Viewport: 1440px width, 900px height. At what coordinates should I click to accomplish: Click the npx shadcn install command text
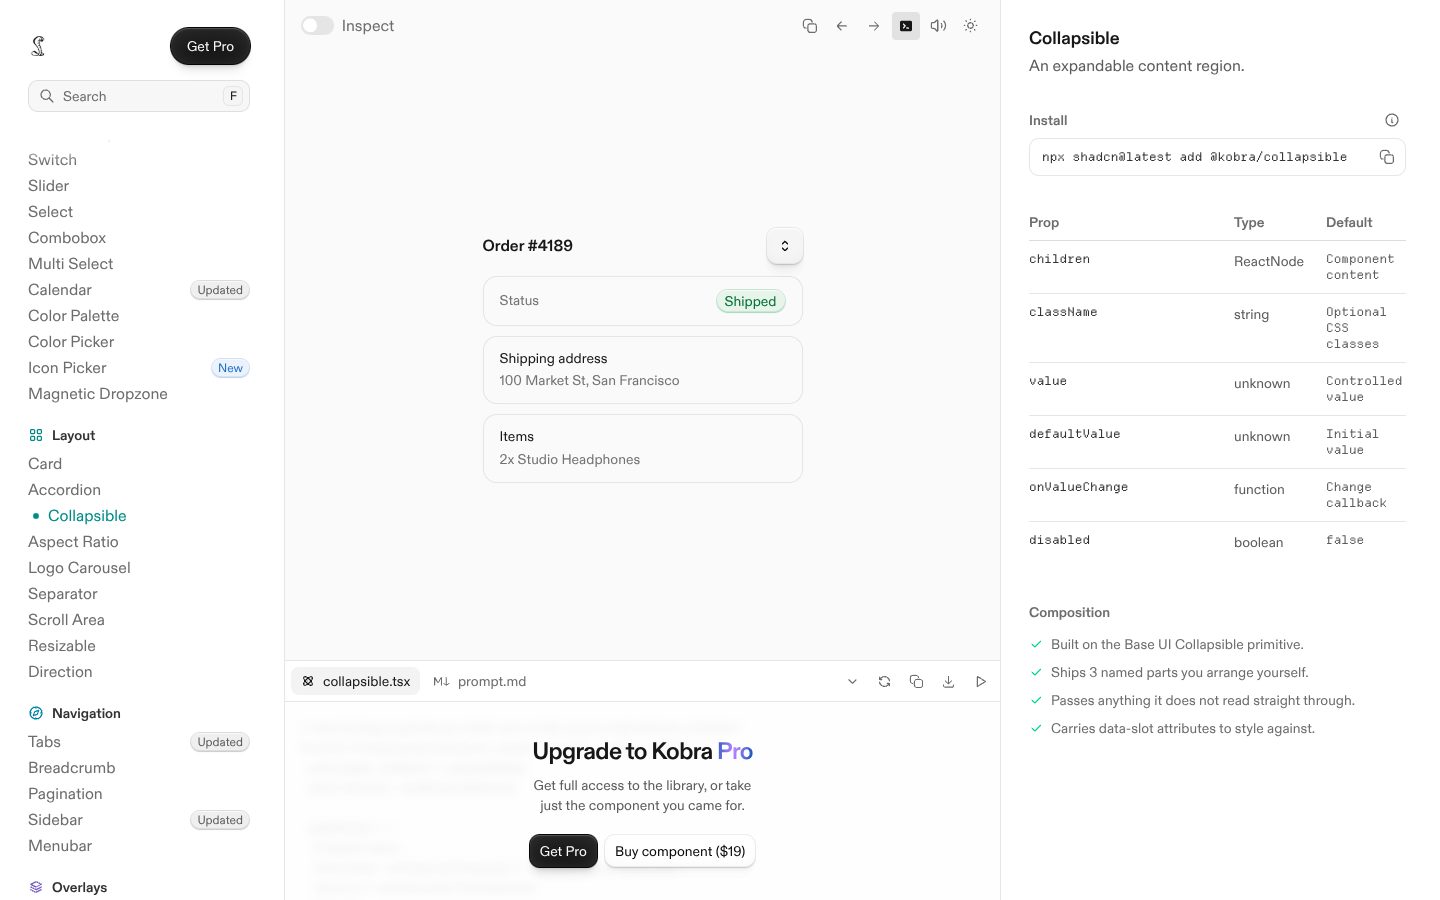[x=1194, y=157]
